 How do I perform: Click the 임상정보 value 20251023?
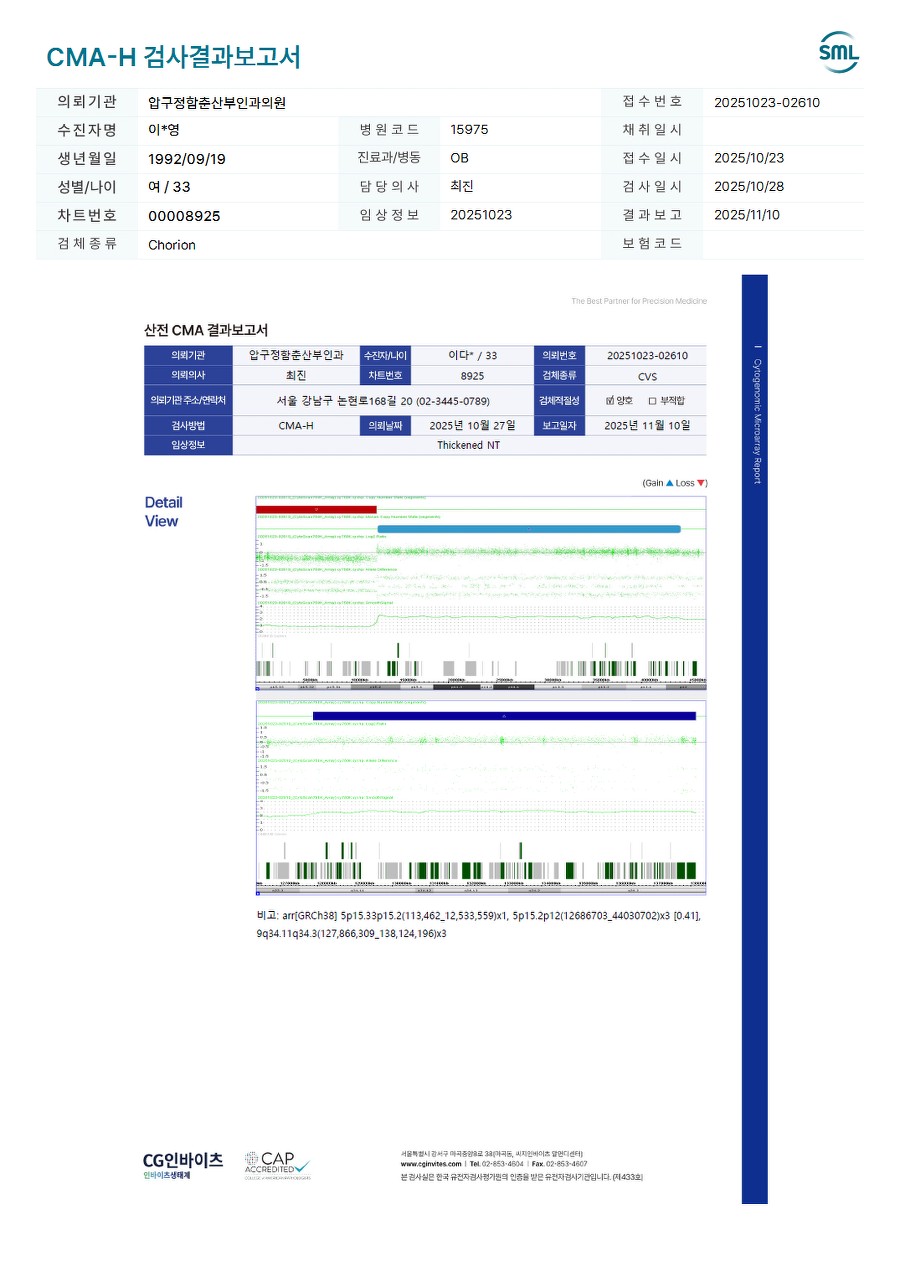(x=481, y=215)
